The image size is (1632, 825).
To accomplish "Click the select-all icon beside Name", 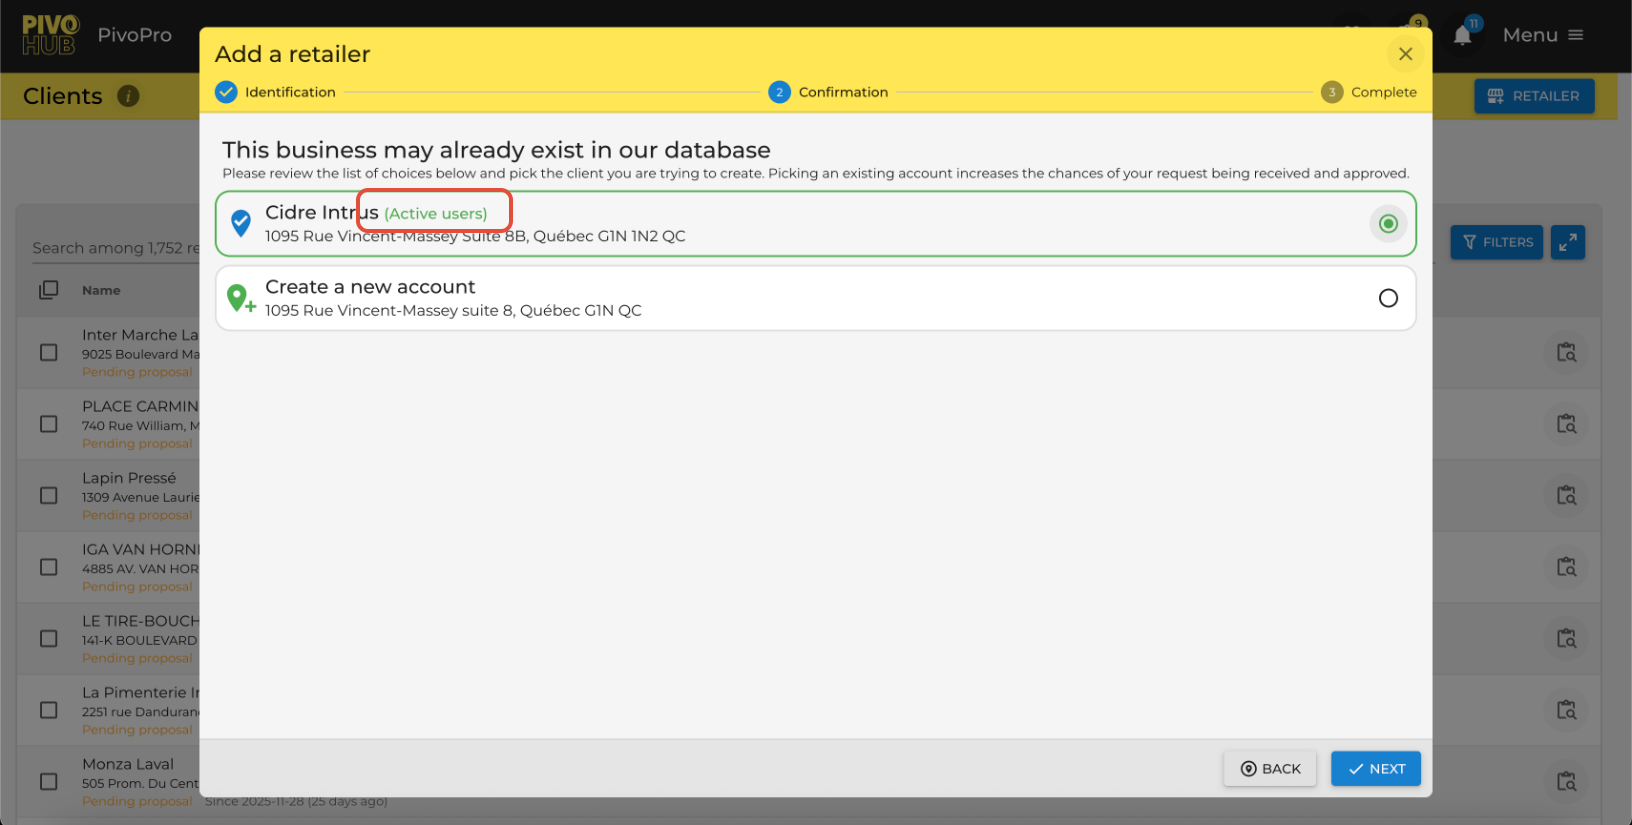I will pyautogui.click(x=49, y=290).
